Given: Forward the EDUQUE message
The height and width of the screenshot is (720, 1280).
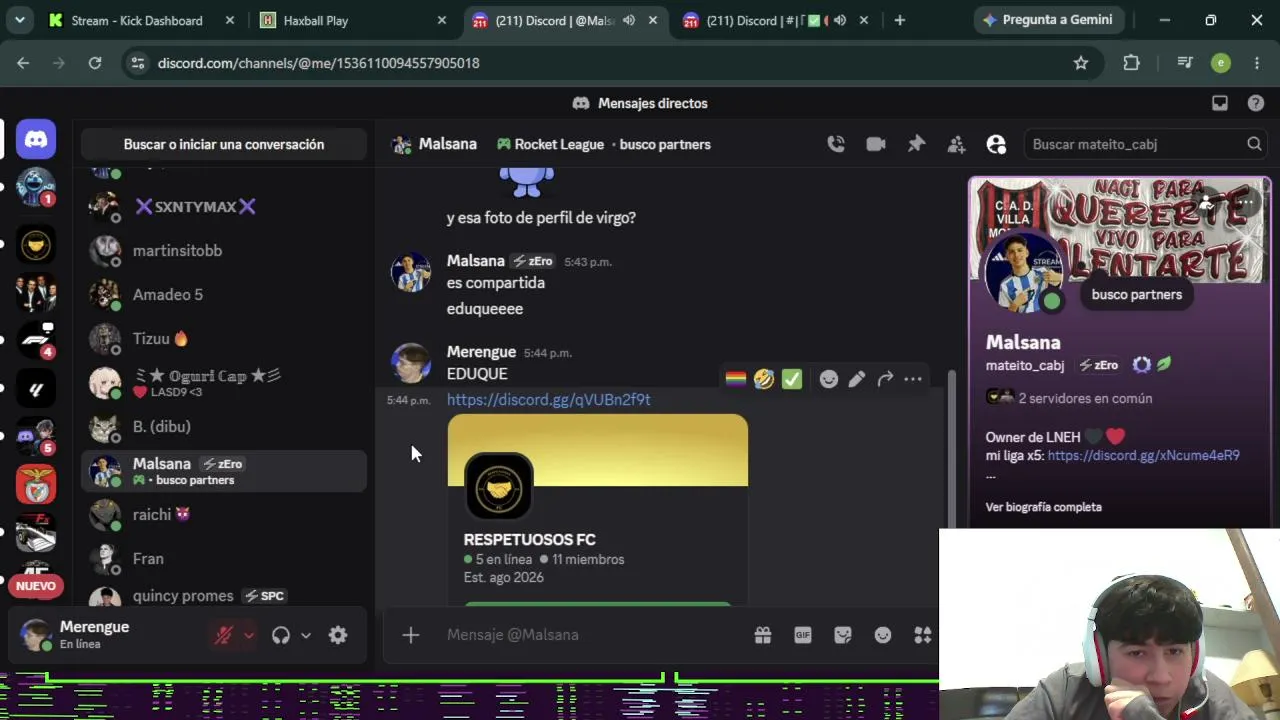Looking at the screenshot, I should 885,379.
